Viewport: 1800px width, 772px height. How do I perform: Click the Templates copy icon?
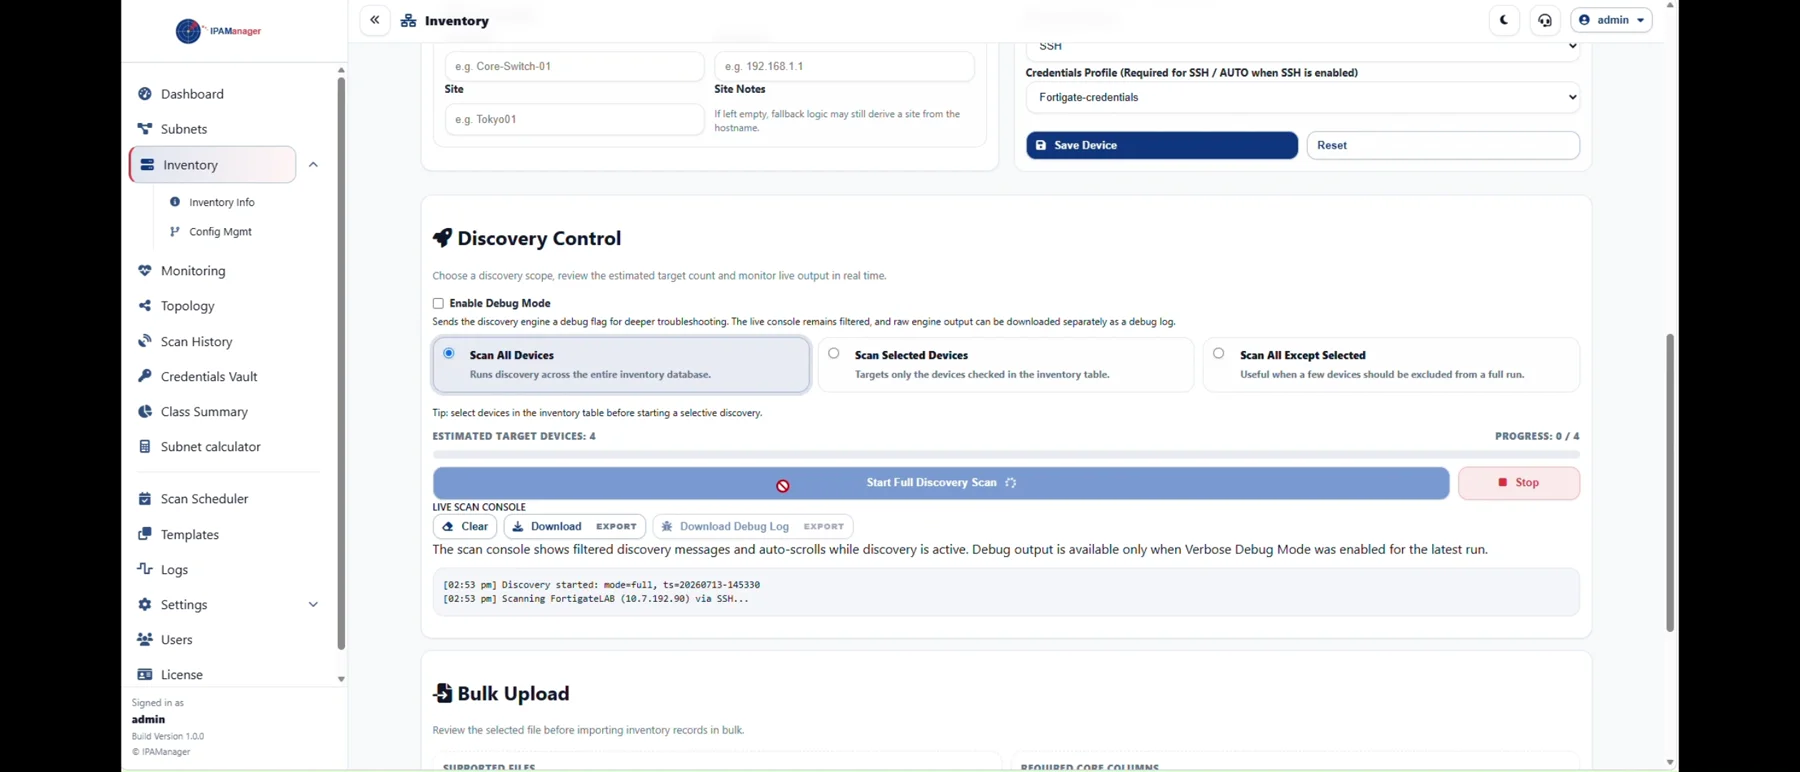click(145, 534)
